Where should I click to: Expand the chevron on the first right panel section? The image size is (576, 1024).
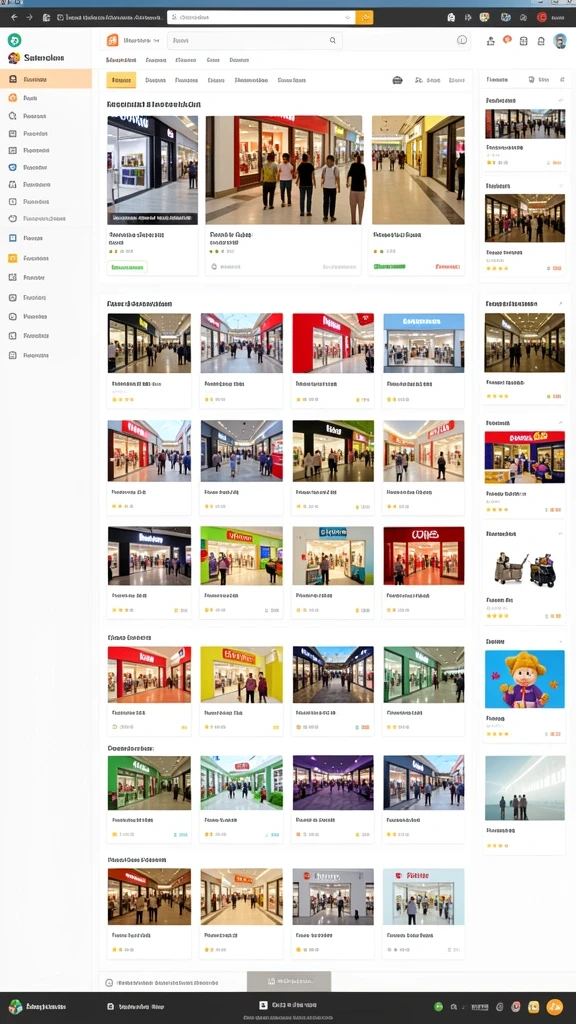(560, 101)
